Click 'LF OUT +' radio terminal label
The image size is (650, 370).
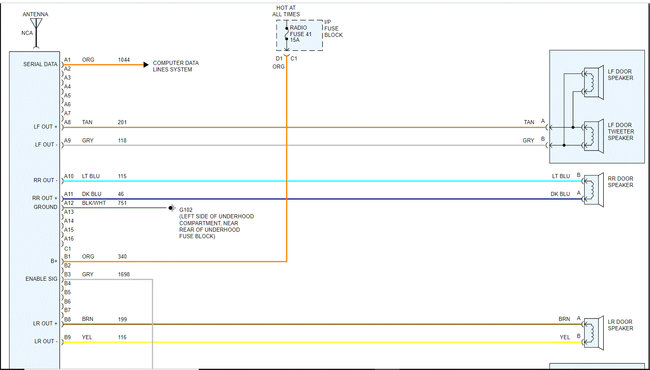coord(46,126)
